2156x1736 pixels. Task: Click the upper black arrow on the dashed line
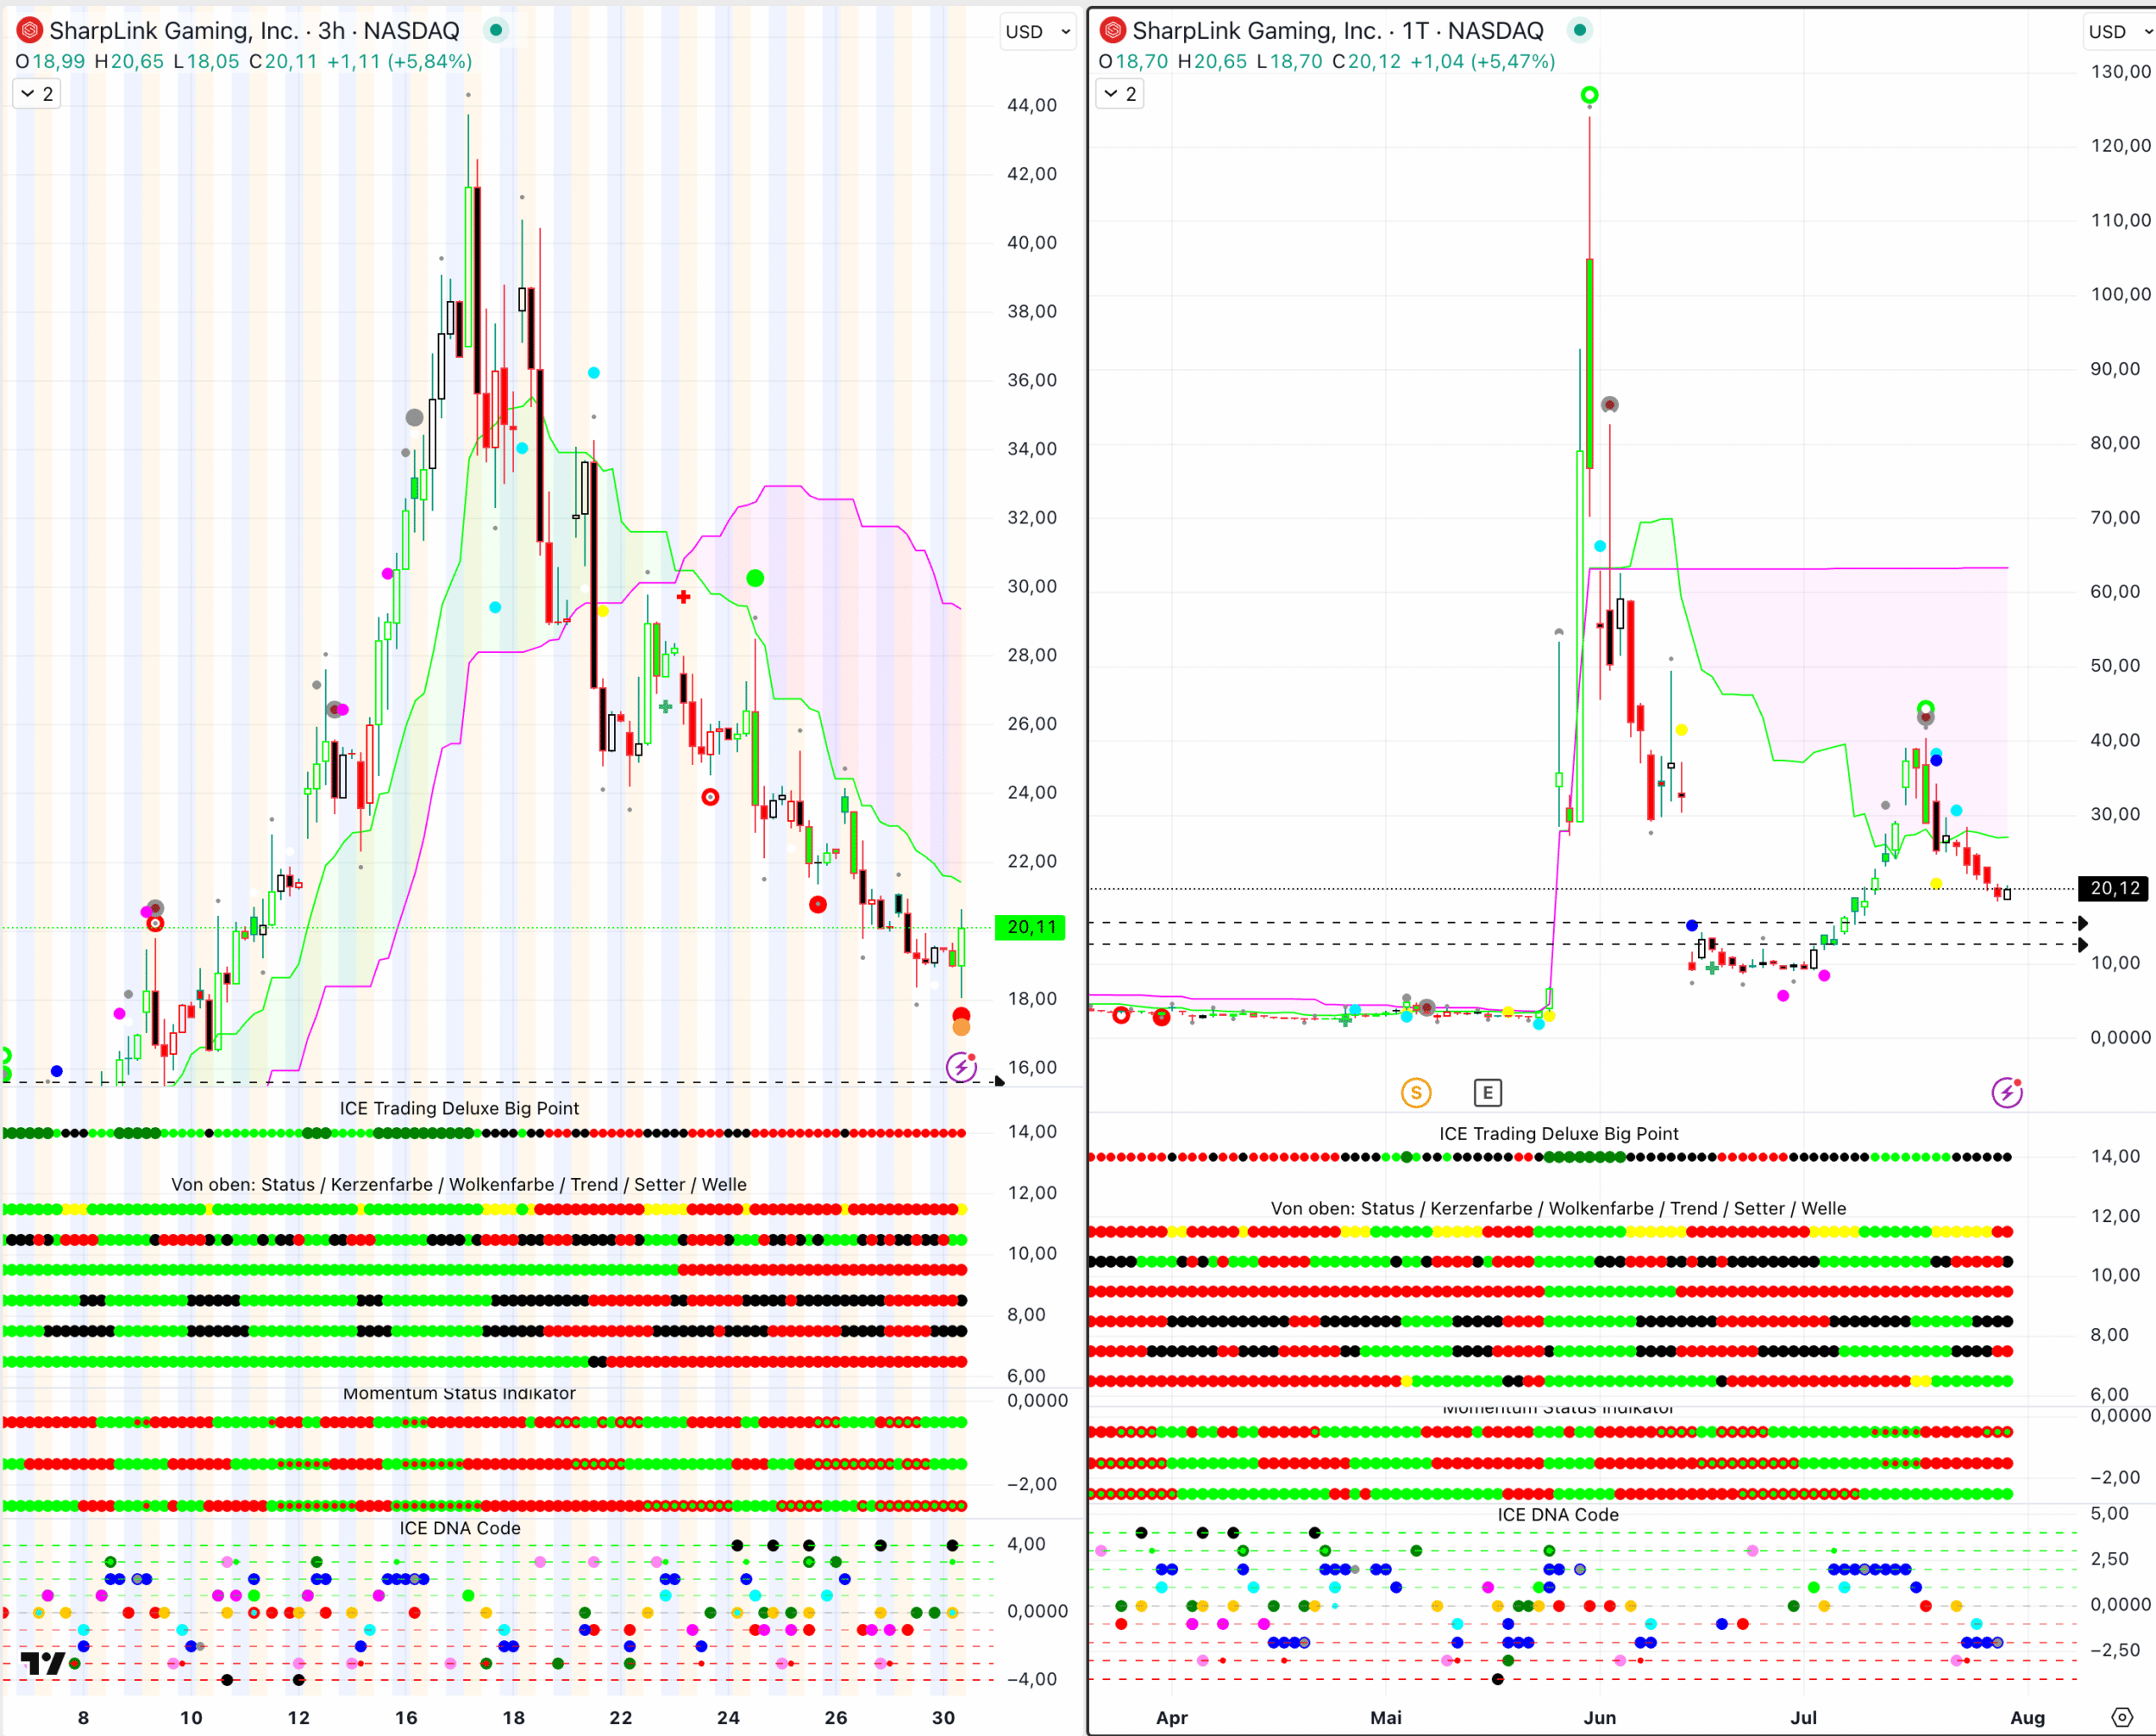(x=2082, y=923)
